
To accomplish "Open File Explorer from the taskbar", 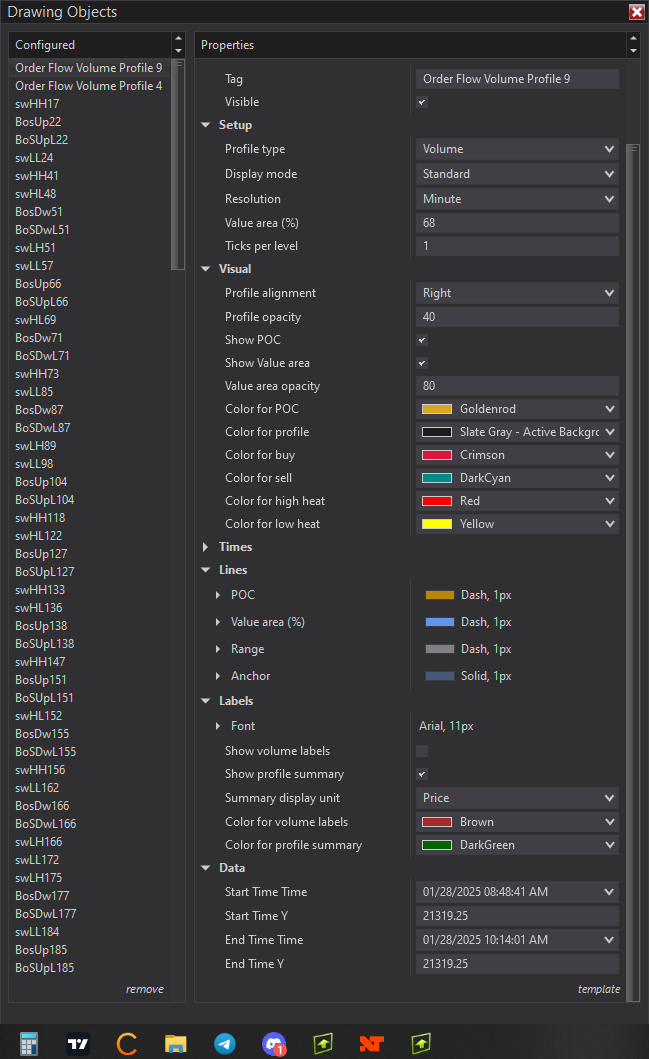I will point(176,1043).
